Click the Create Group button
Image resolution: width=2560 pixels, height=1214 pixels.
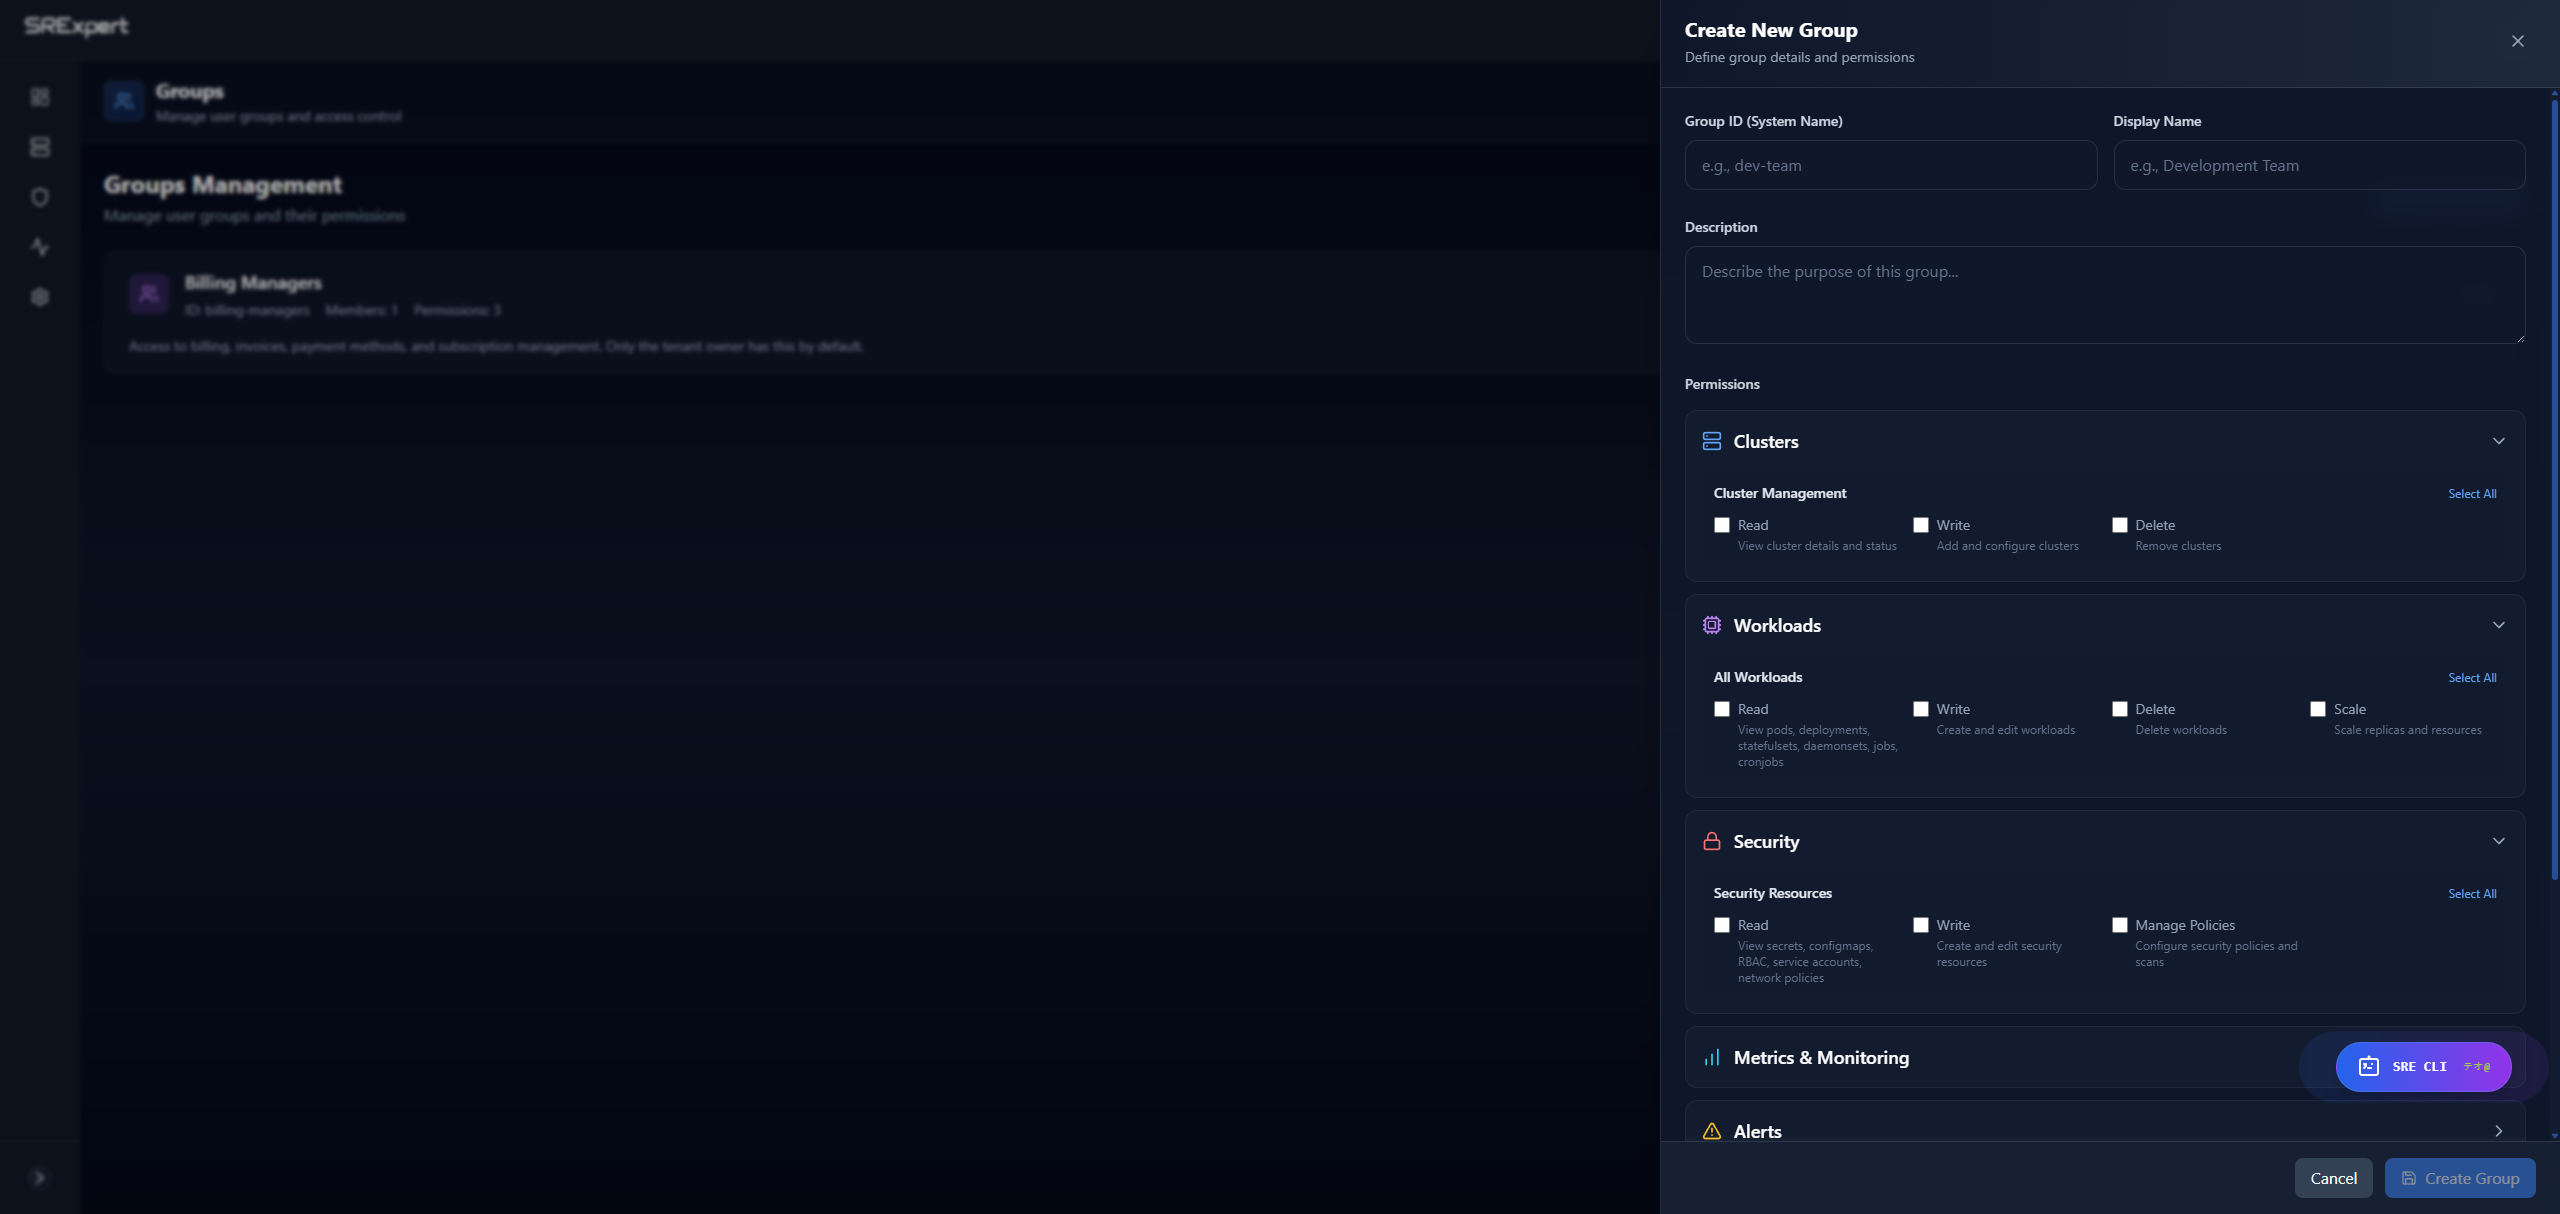coord(2460,1177)
